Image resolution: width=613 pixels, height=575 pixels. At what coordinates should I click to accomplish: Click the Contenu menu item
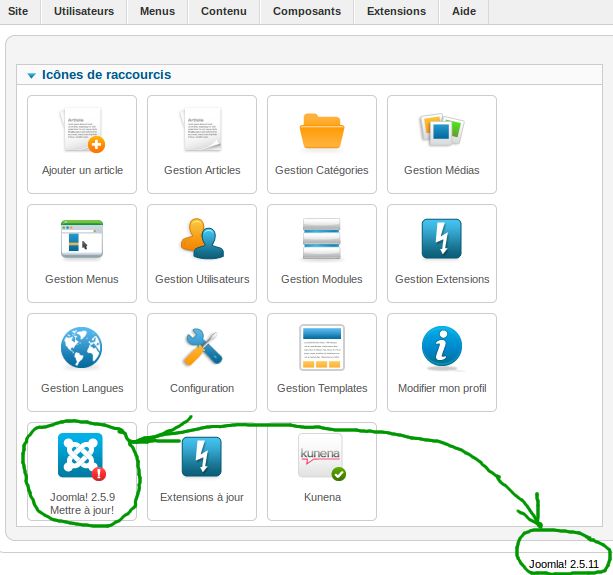[224, 12]
